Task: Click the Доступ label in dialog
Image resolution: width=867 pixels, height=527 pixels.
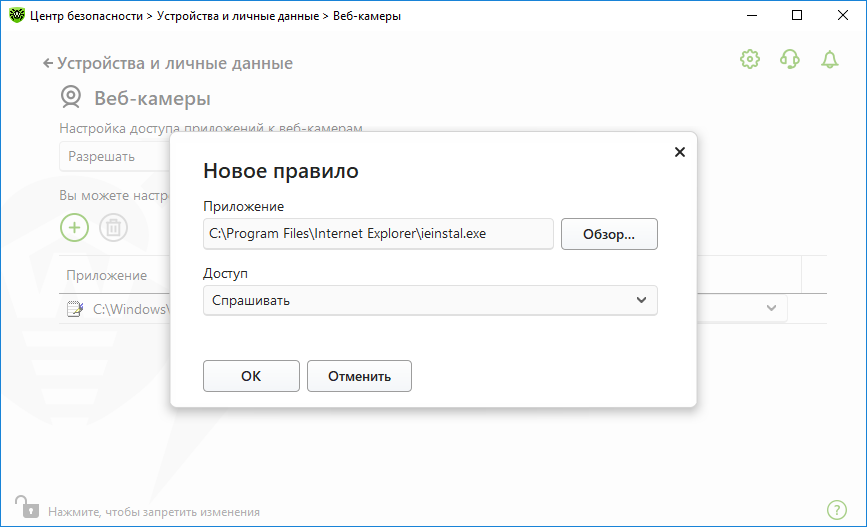Action: [x=226, y=274]
